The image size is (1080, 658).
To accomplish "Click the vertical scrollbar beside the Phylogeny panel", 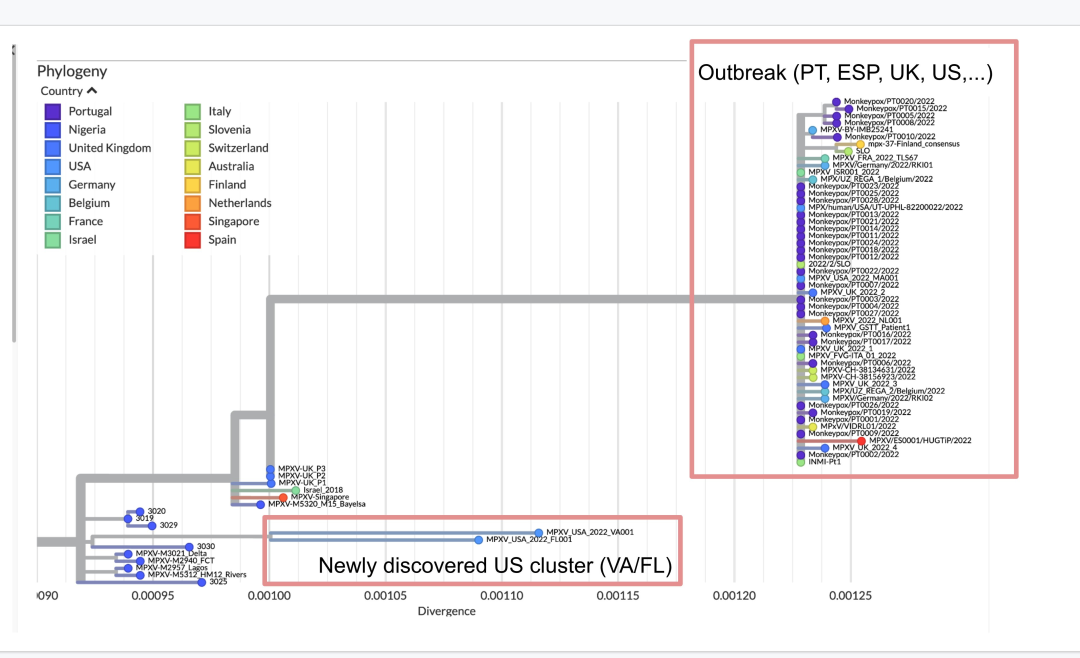I will pos(14,194).
